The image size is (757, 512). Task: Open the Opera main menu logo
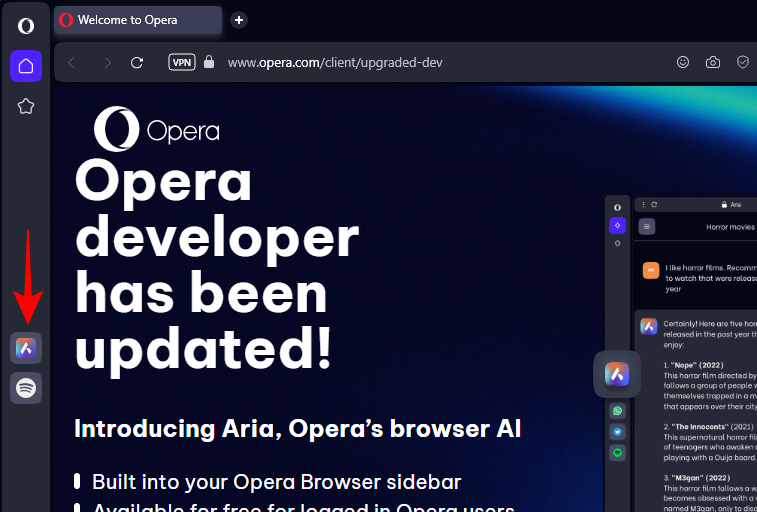(x=26, y=26)
